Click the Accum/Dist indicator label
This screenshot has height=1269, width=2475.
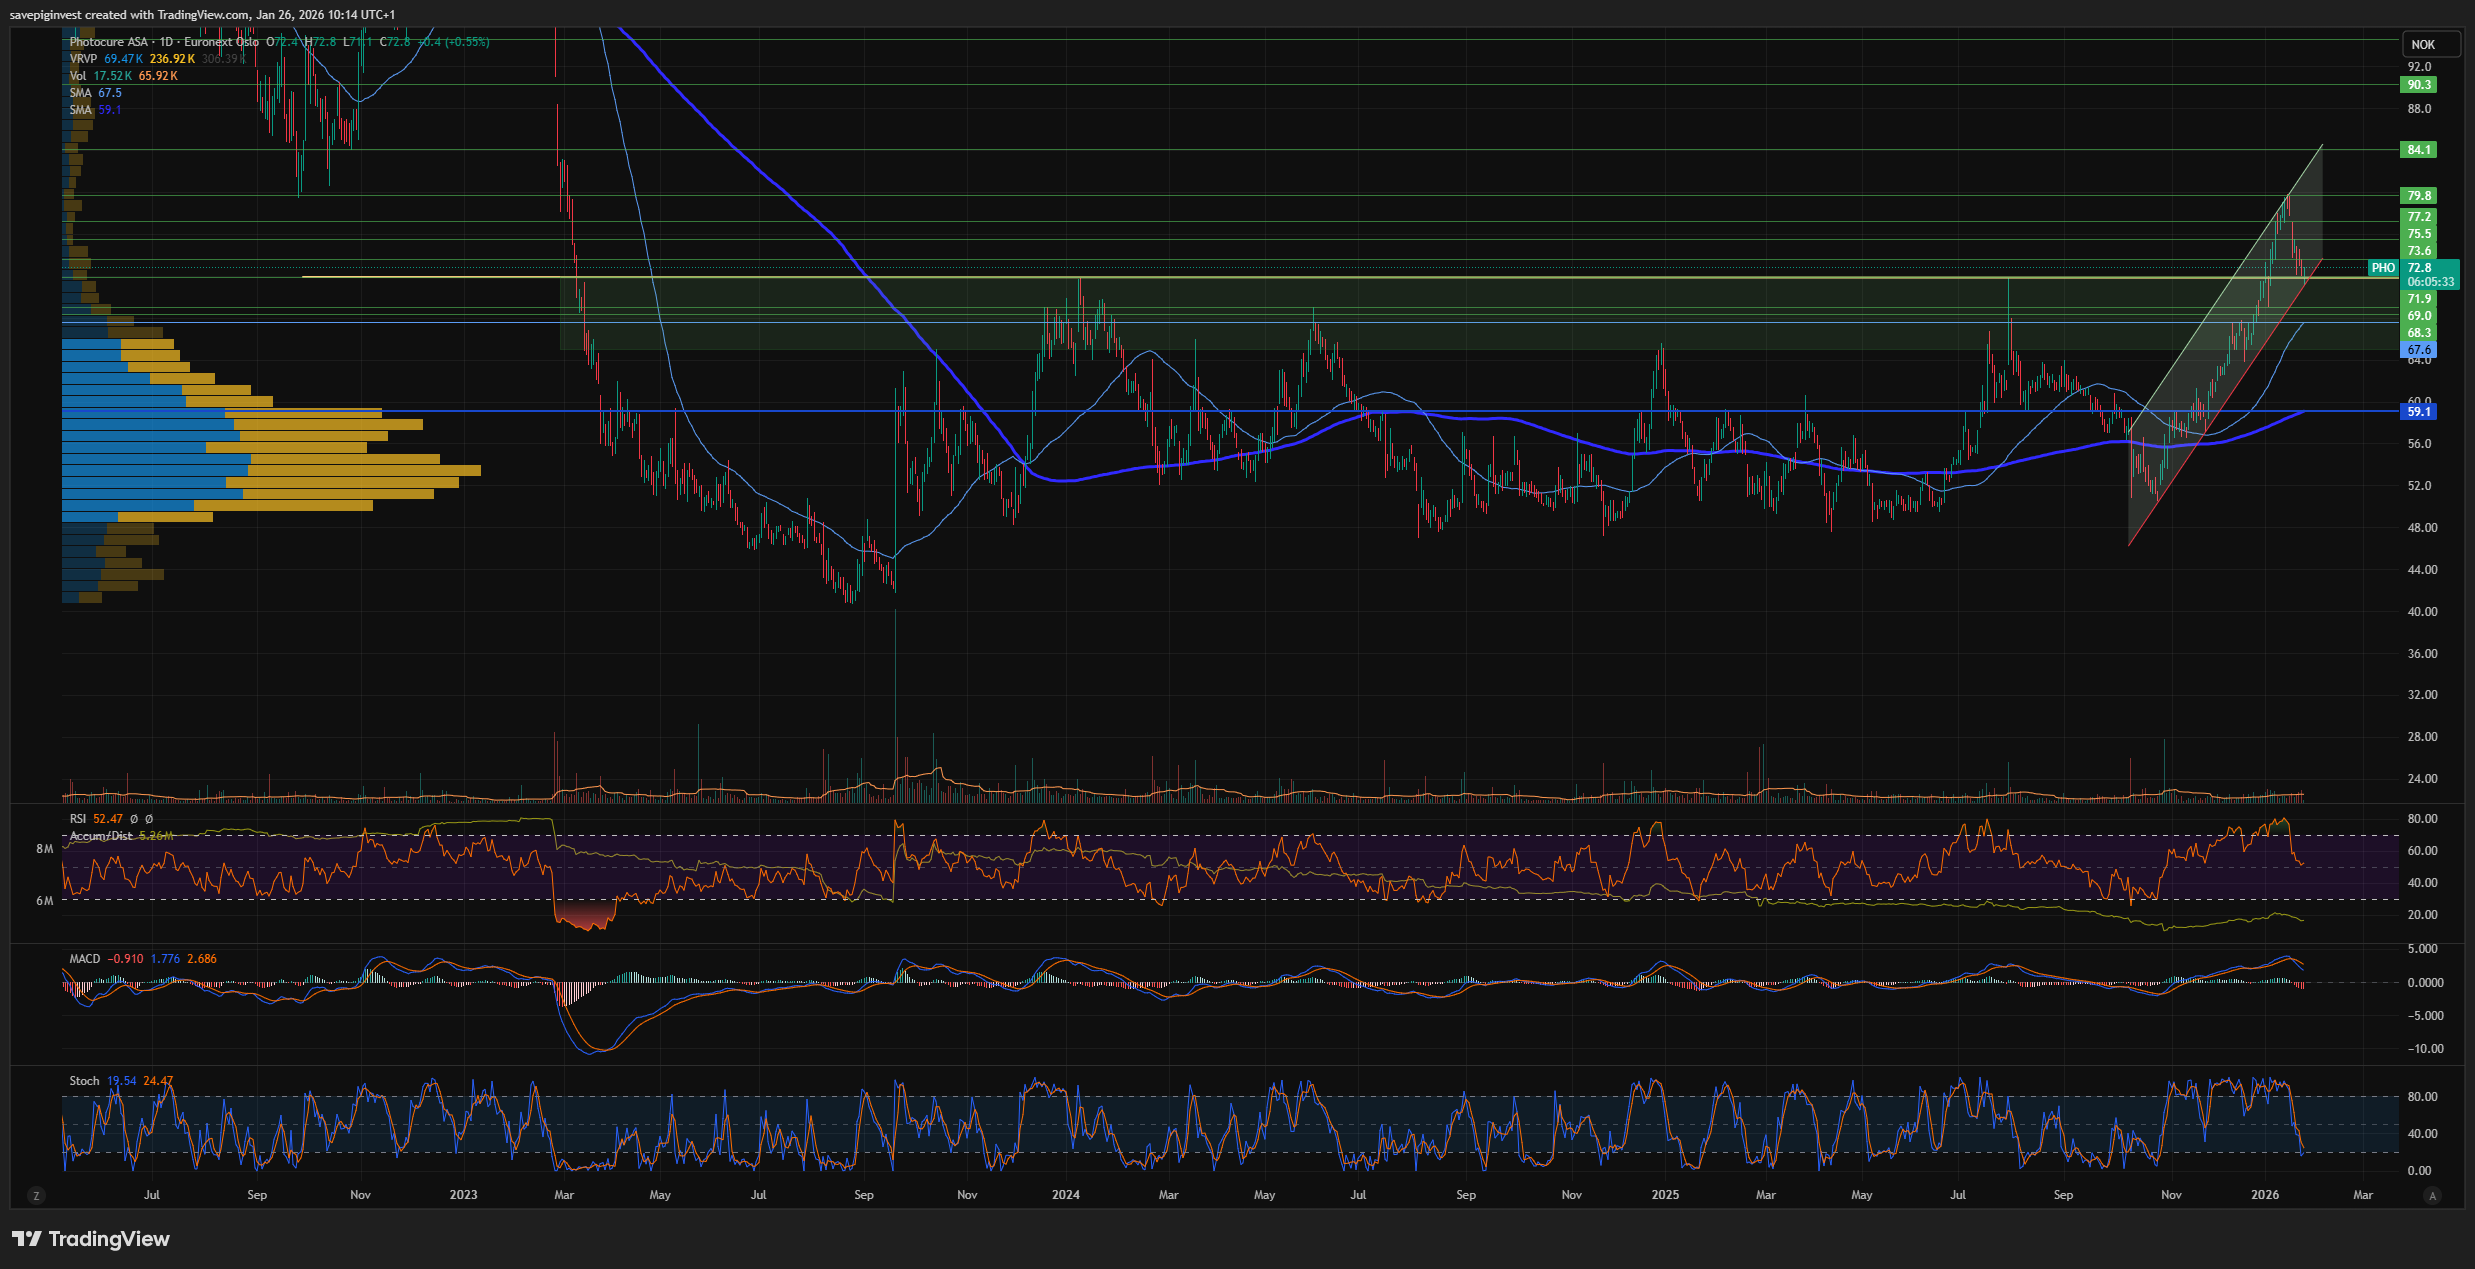[x=101, y=836]
